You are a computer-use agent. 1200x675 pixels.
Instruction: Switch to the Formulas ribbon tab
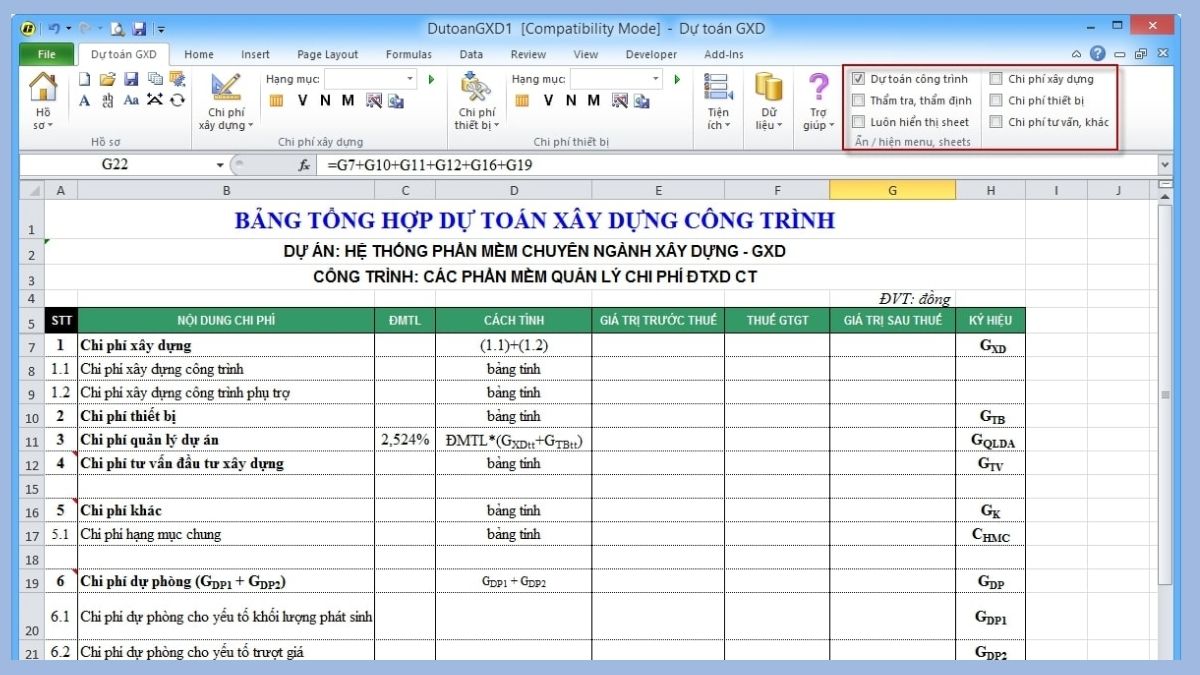(408, 55)
